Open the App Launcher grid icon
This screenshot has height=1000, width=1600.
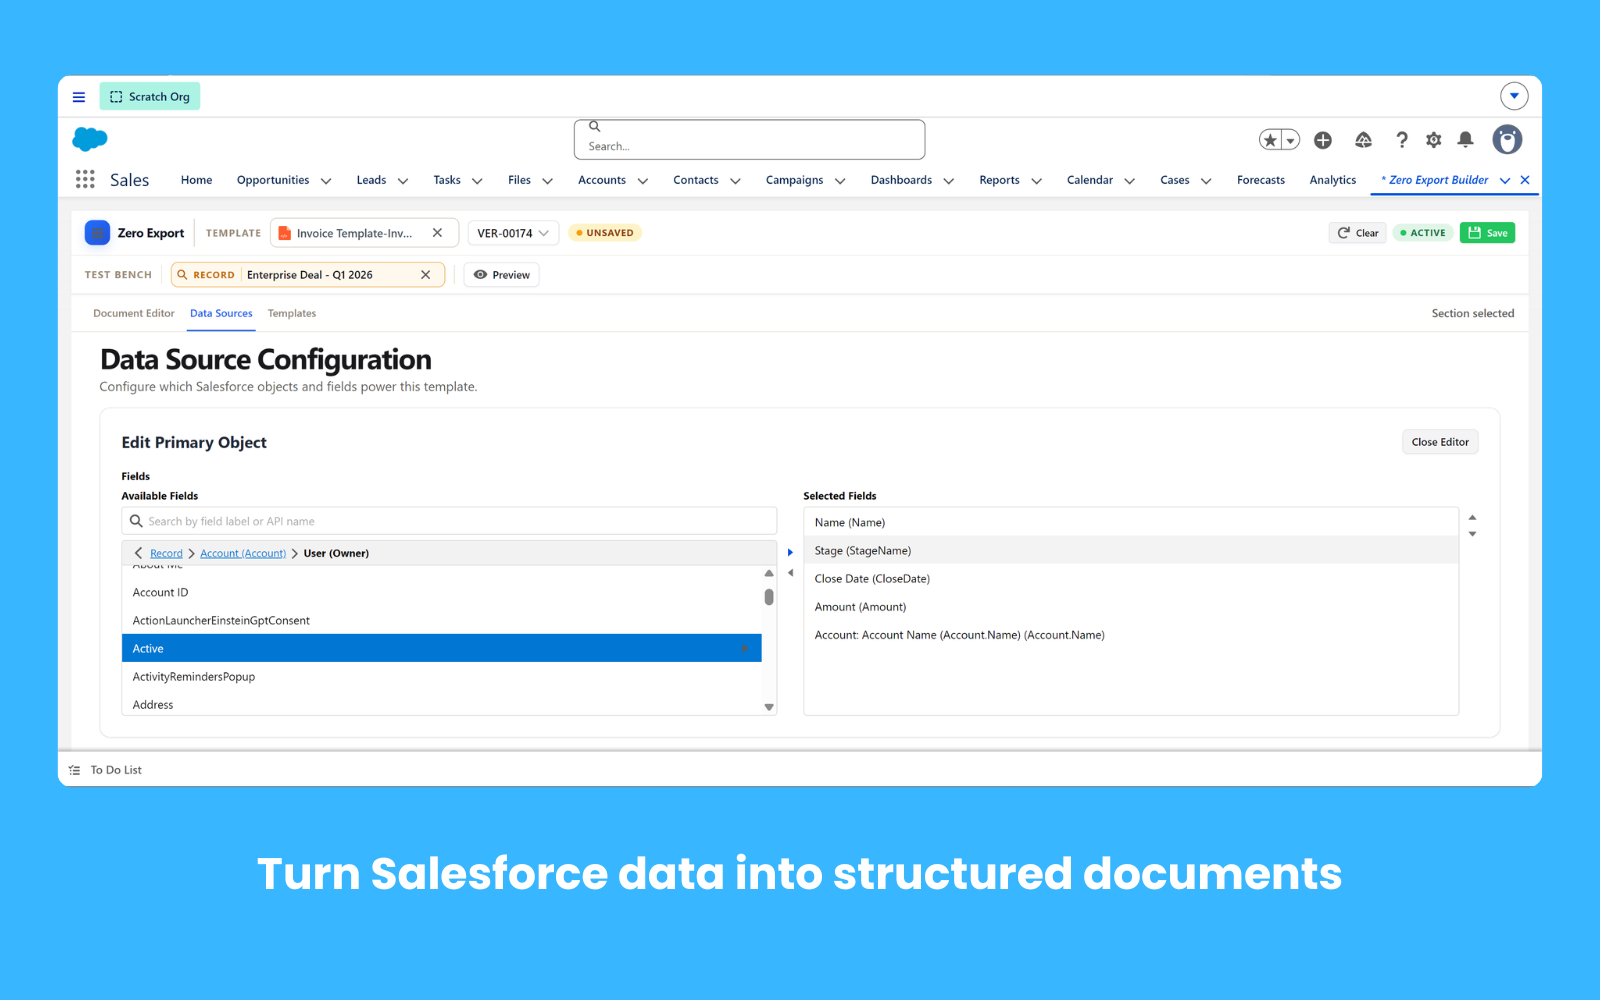pos(85,179)
